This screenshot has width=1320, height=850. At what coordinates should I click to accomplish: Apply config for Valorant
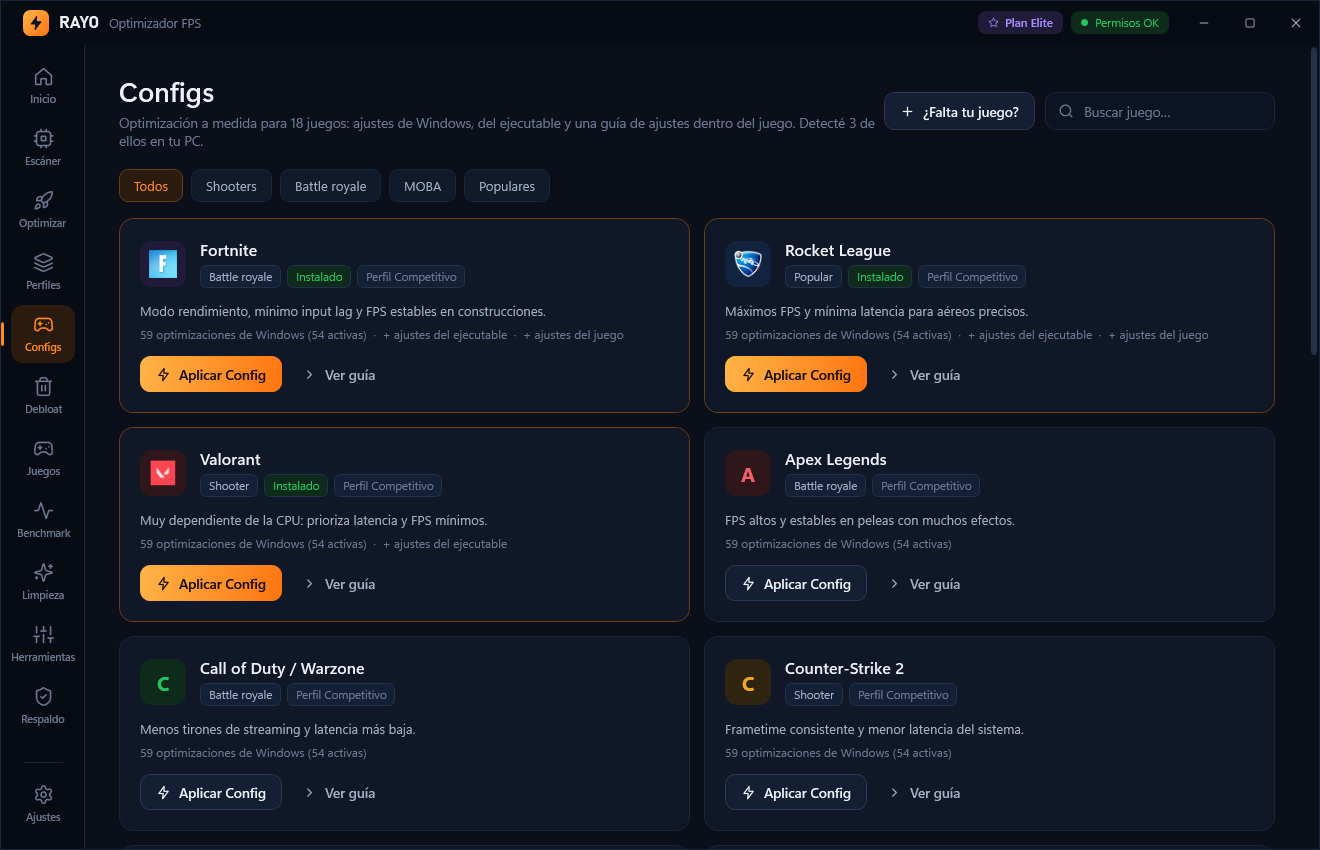point(211,584)
